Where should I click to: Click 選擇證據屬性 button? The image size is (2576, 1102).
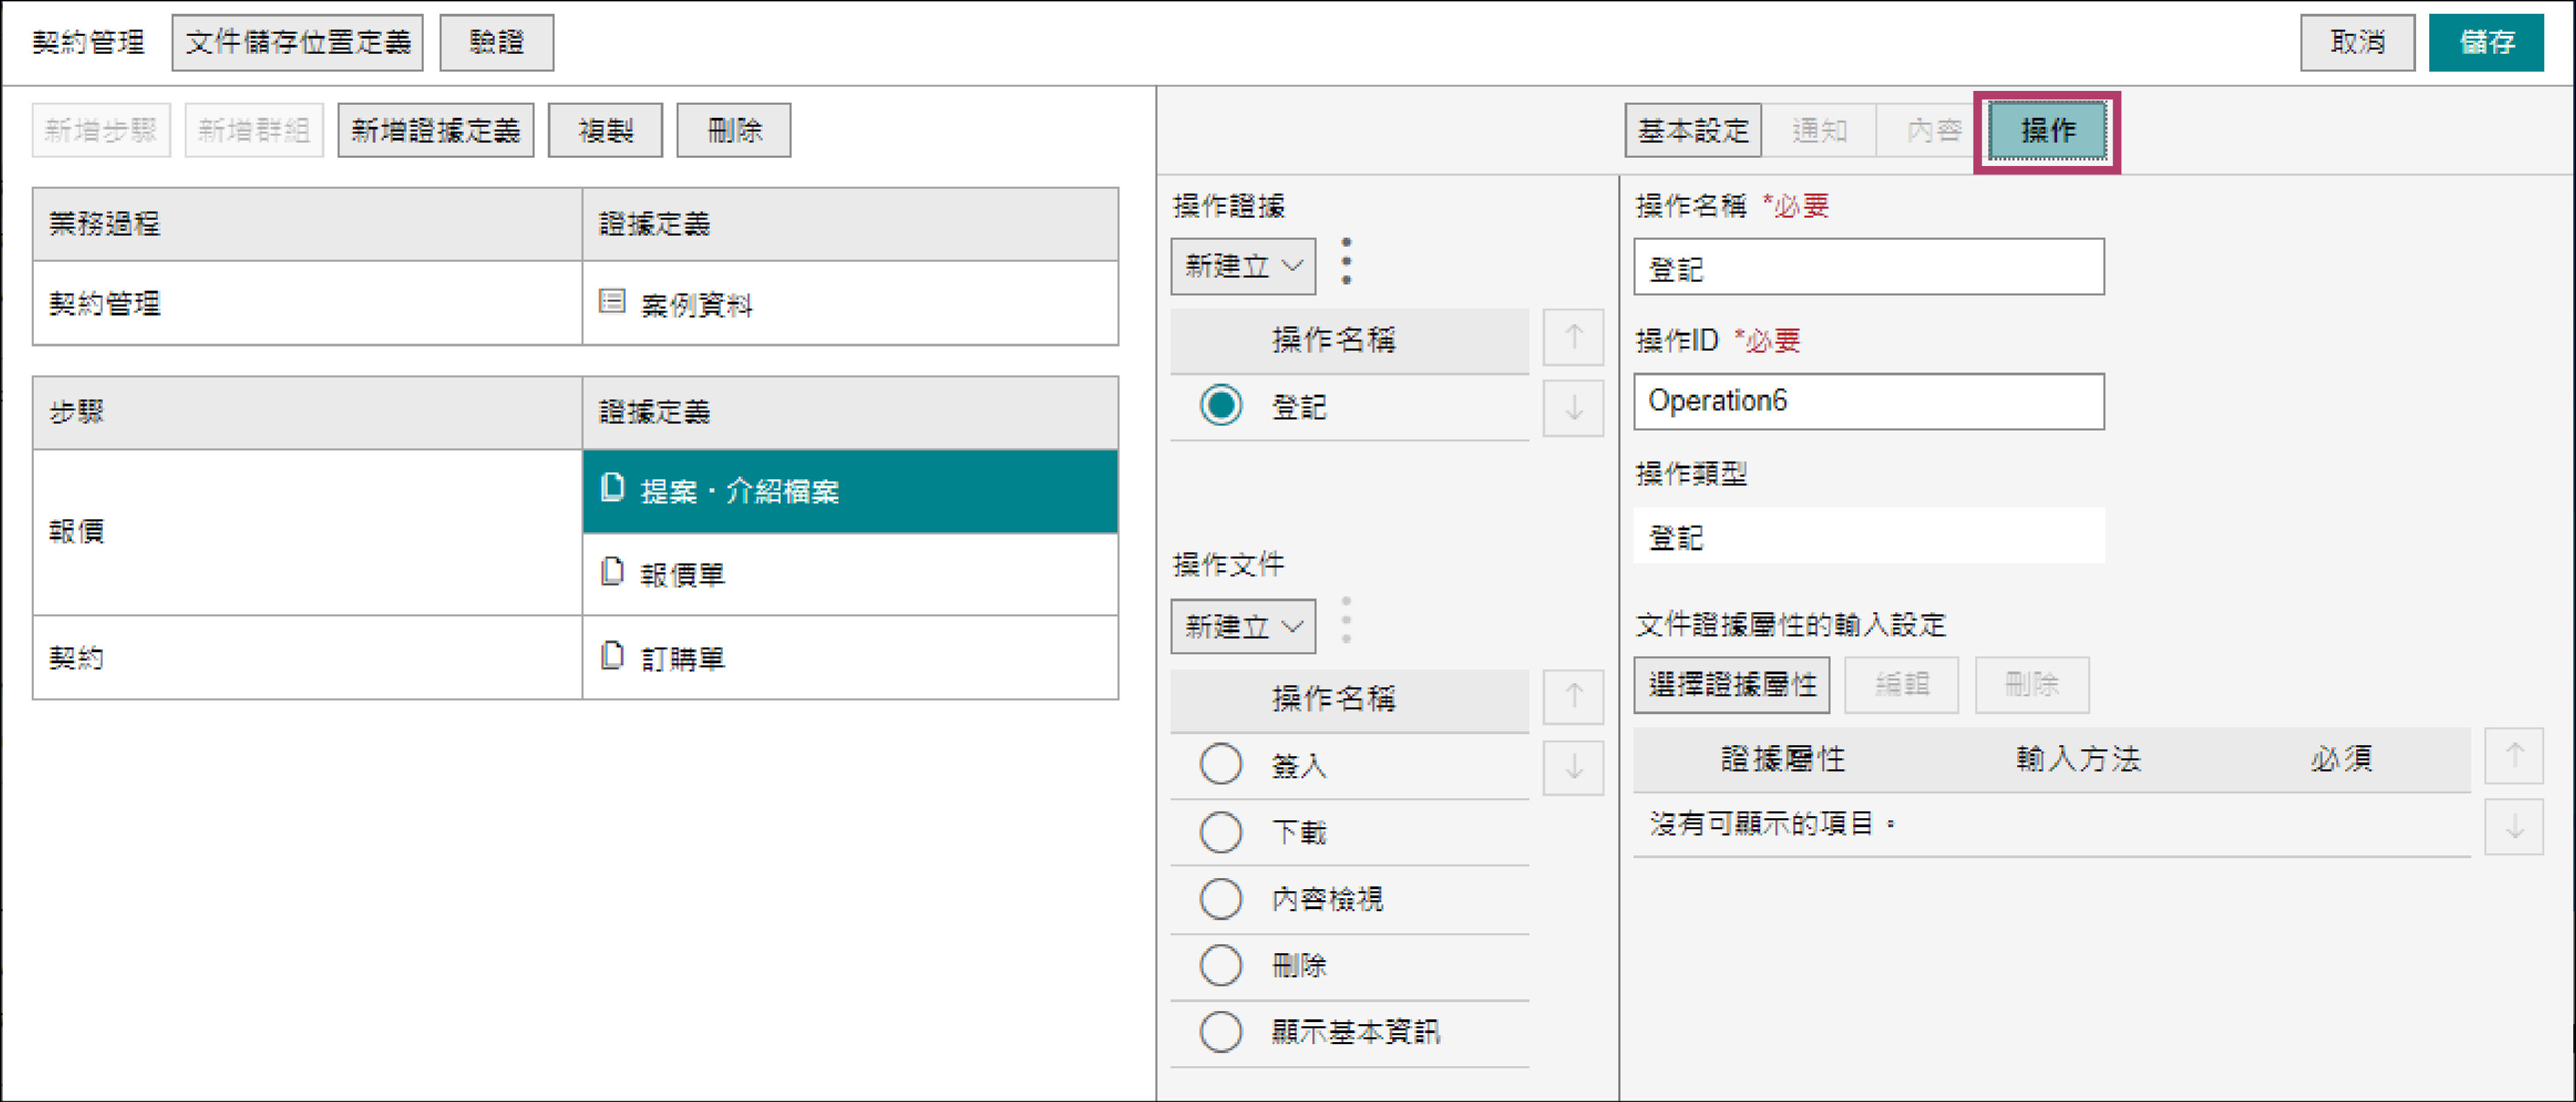click(1731, 685)
